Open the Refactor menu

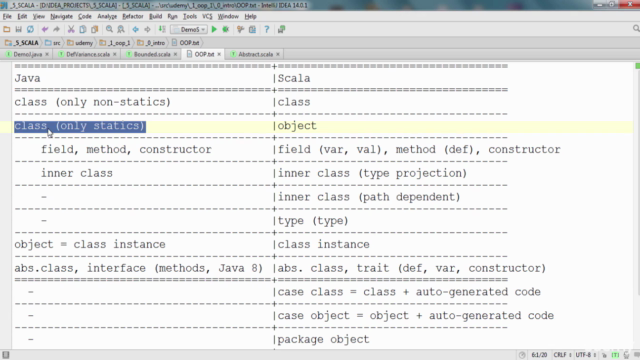(x=133, y=16)
